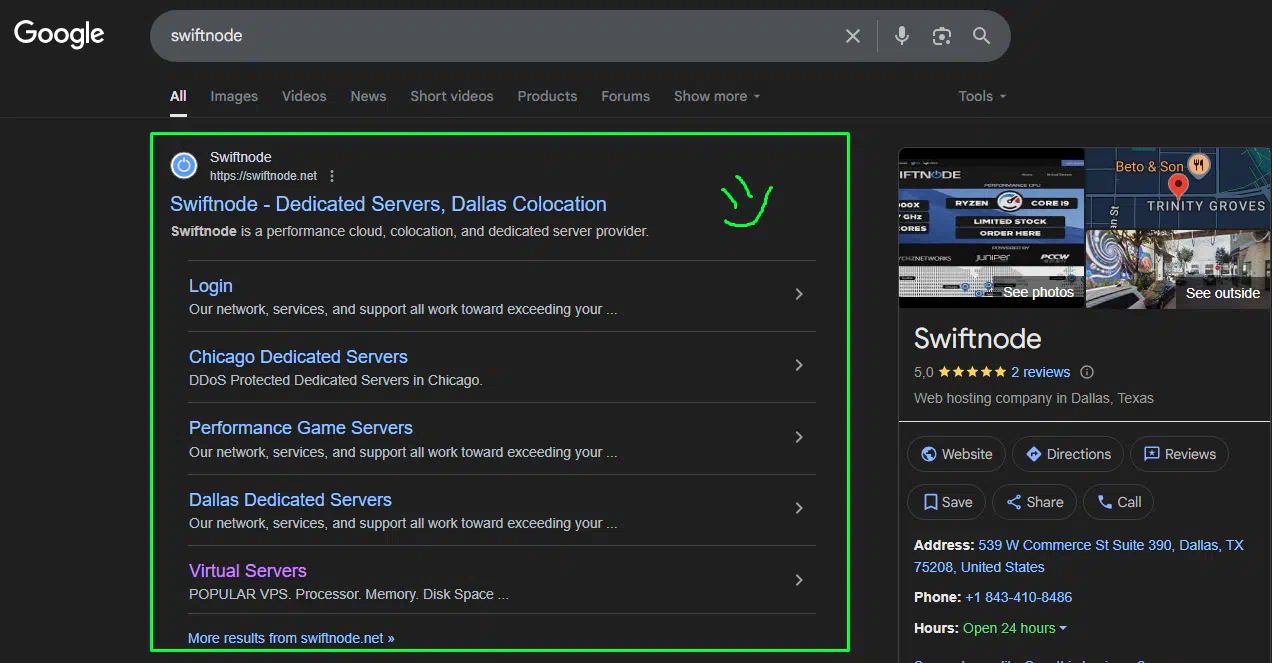Click the Reviews button
Image resolution: width=1272 pixels, height=663 pixels.
tap(1179, 454)
